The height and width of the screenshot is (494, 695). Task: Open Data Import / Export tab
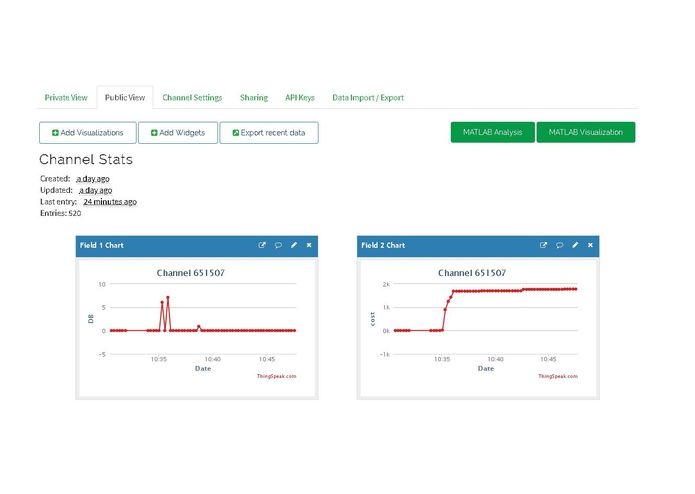click(368, 97)
